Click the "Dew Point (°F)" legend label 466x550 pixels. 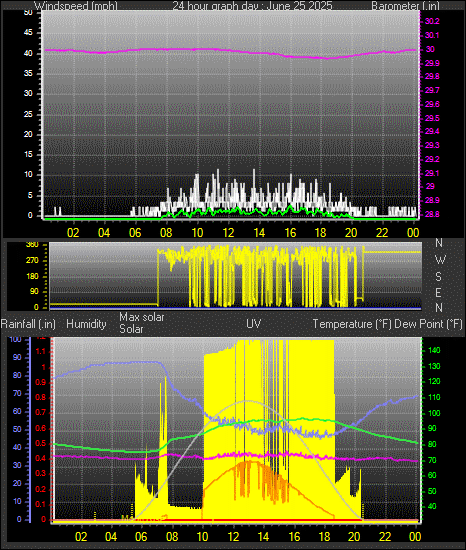click(428, 324)
